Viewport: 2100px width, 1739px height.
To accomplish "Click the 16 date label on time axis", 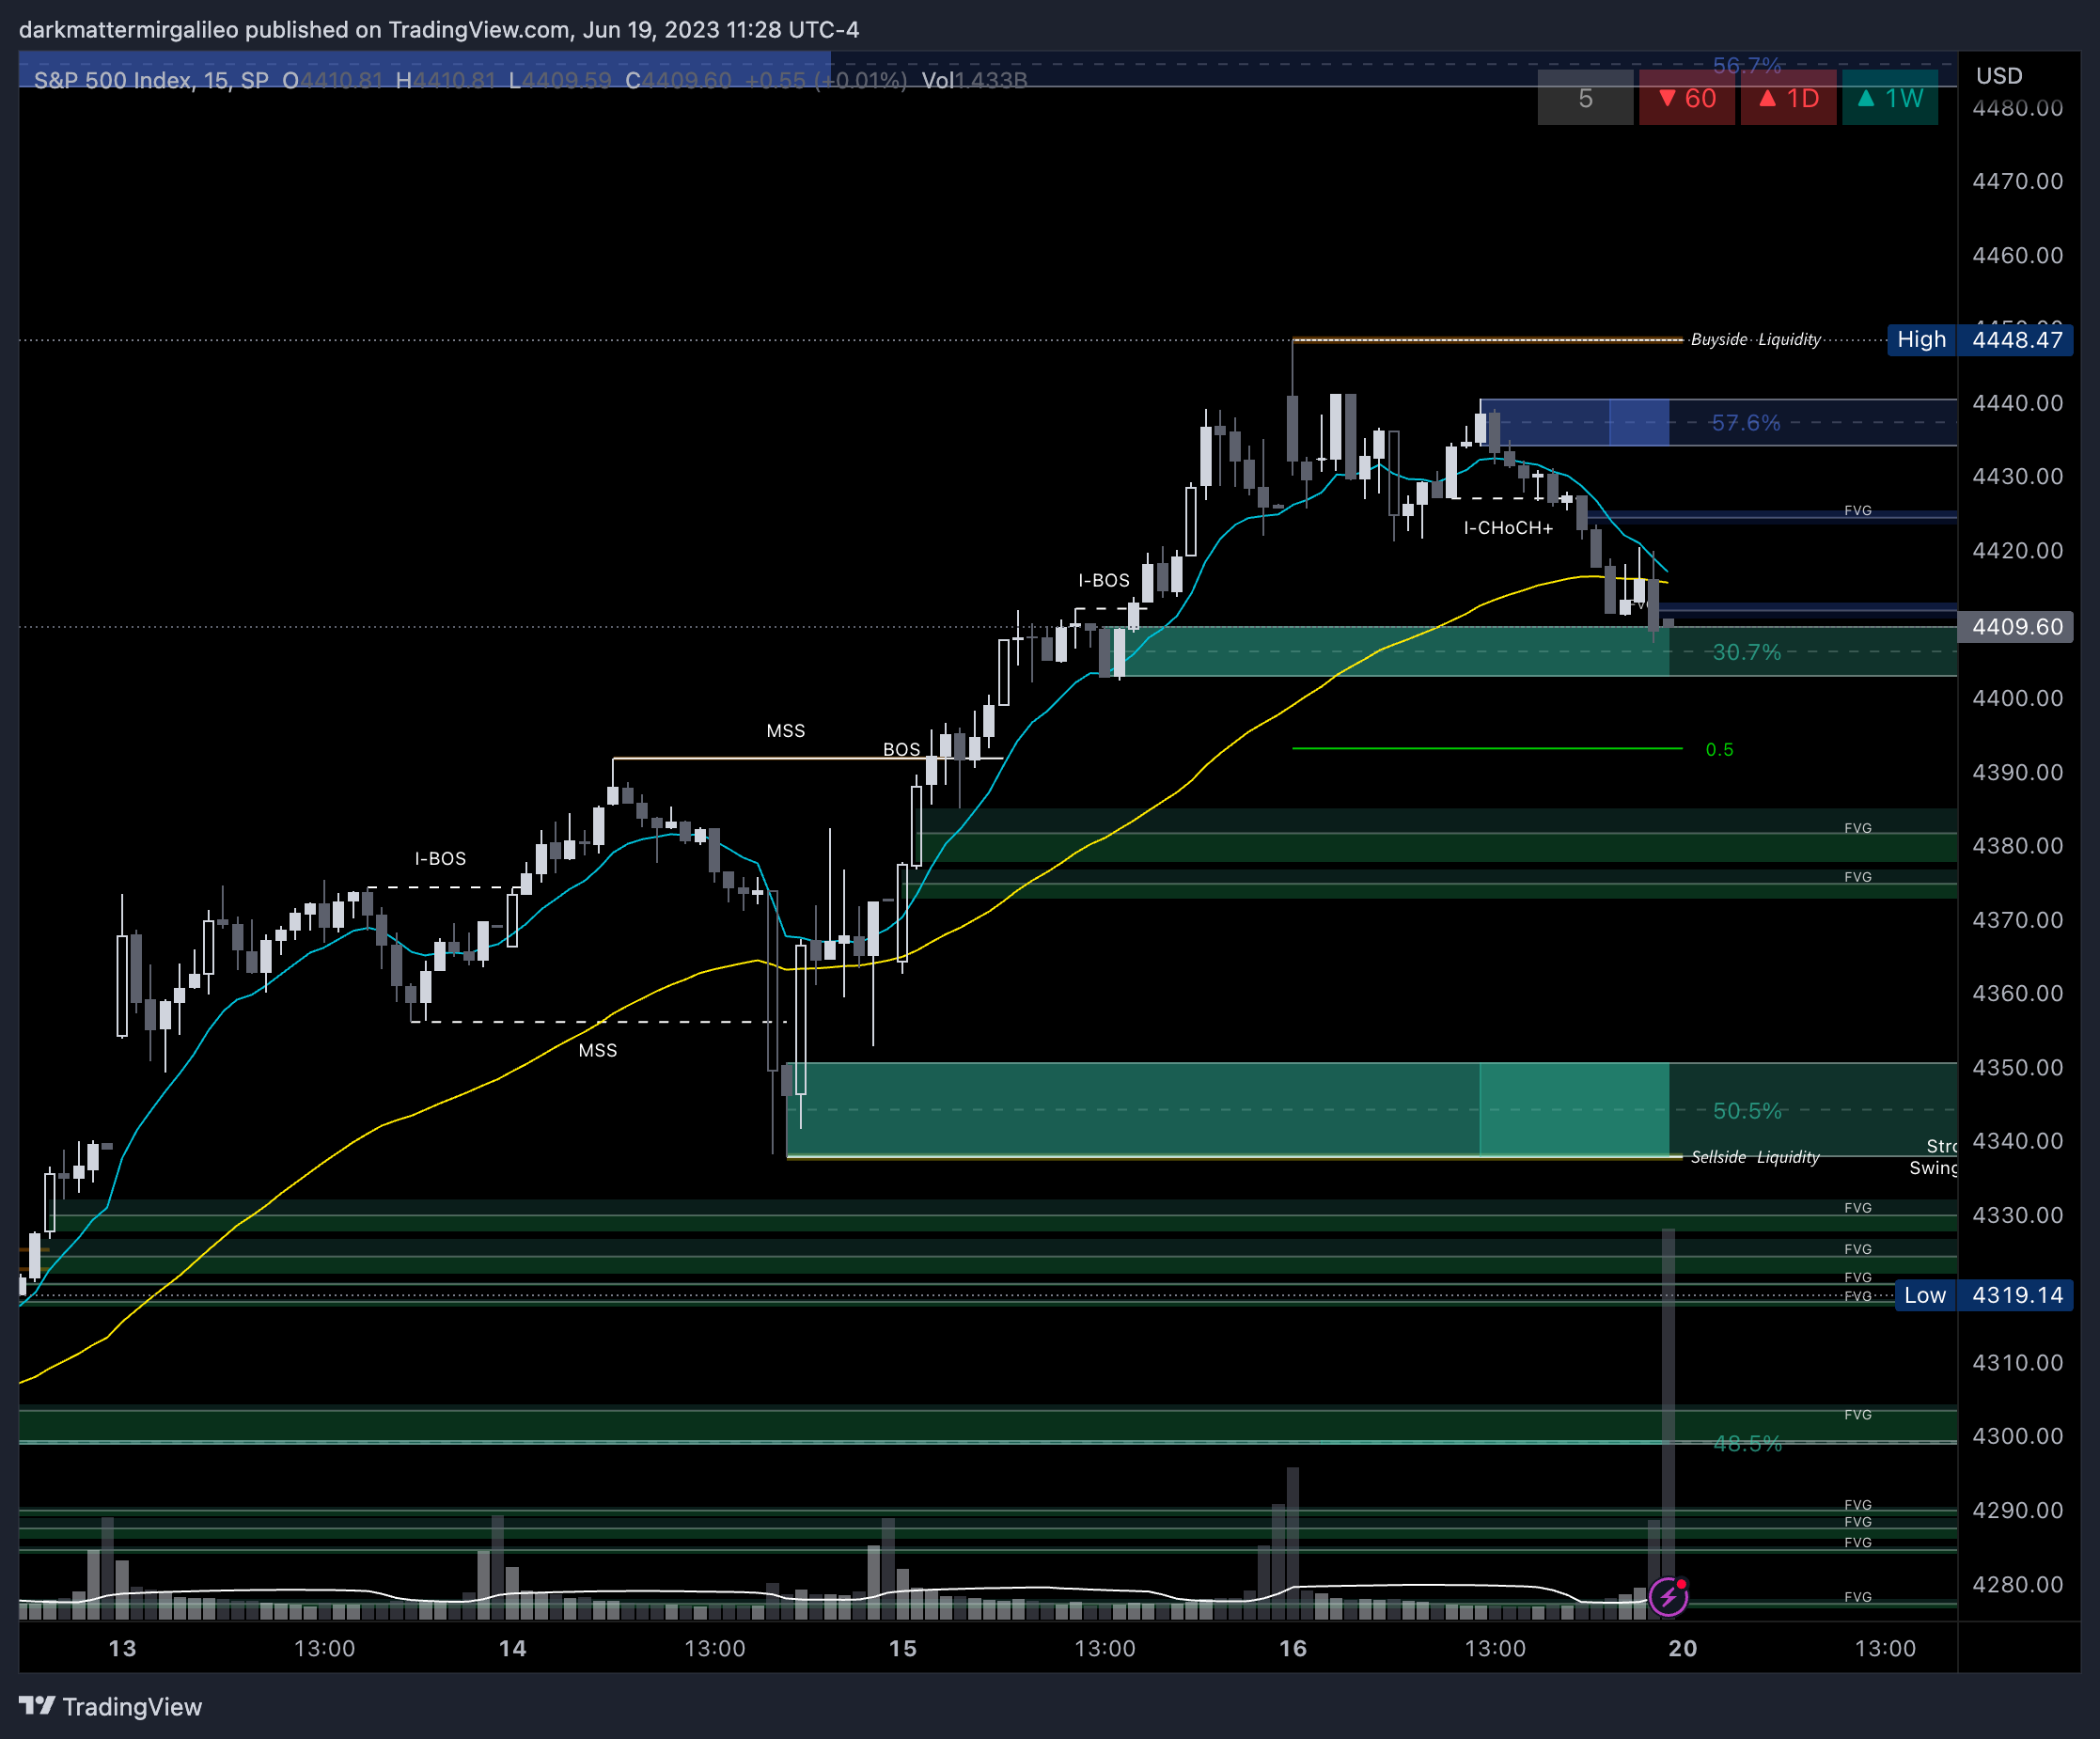I will click(1292, 1648).
